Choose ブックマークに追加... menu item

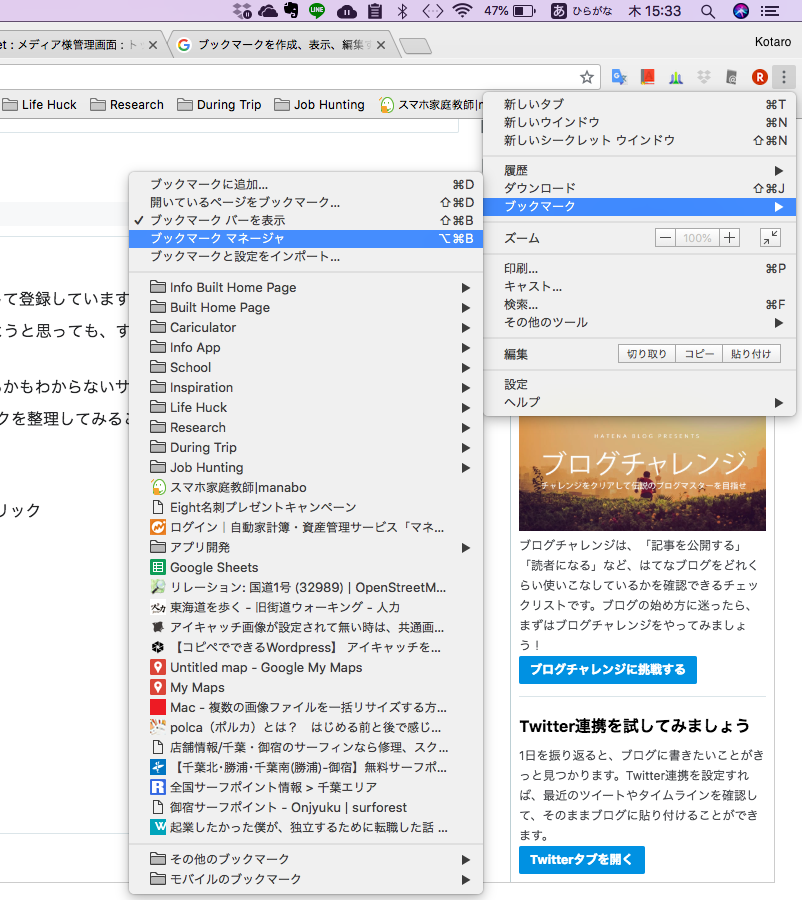(306, 184)
